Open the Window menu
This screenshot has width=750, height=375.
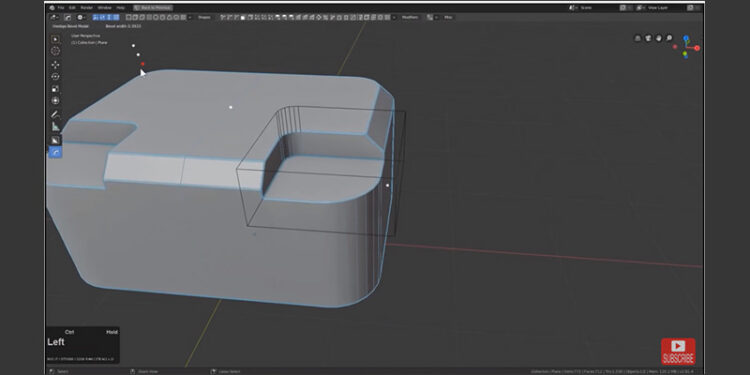(x=104, y=8)
